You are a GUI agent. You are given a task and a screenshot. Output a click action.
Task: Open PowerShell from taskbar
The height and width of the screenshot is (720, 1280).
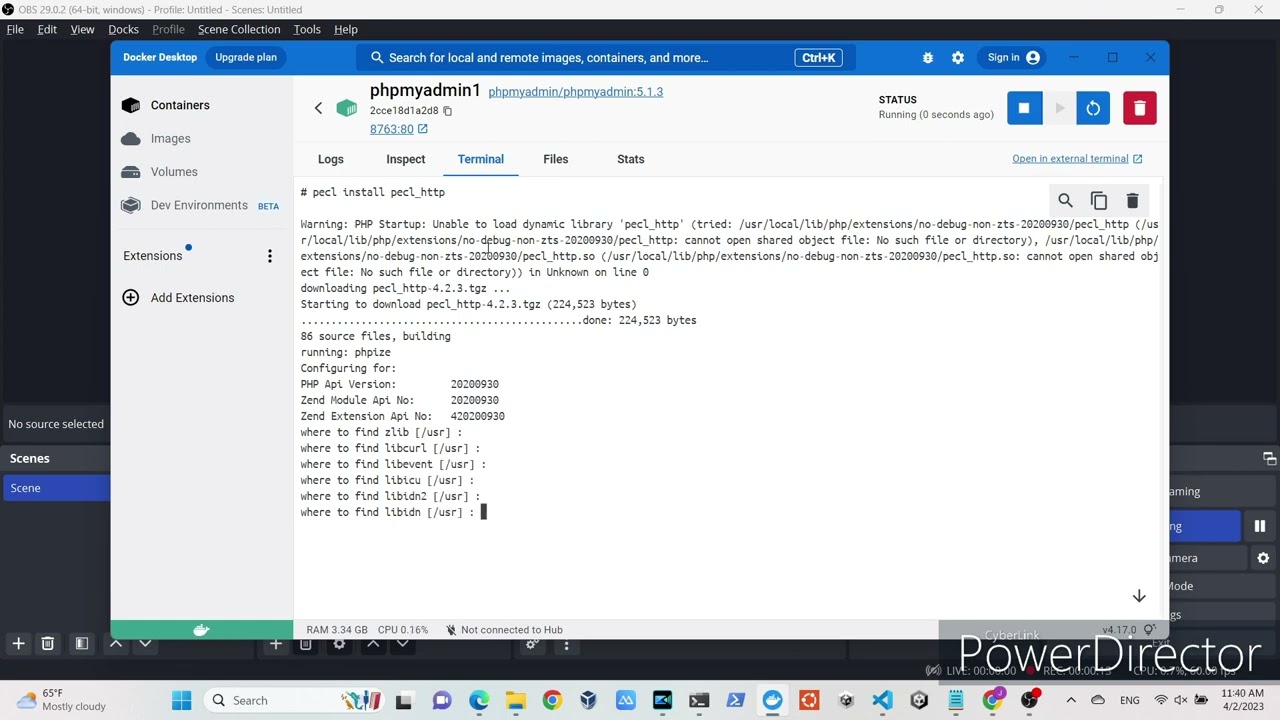click(x=735, y=701)
